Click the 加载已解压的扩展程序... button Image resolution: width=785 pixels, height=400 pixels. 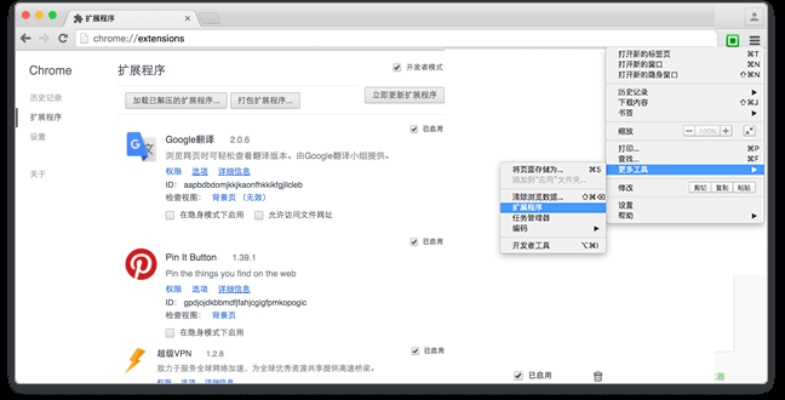point(176,101)
